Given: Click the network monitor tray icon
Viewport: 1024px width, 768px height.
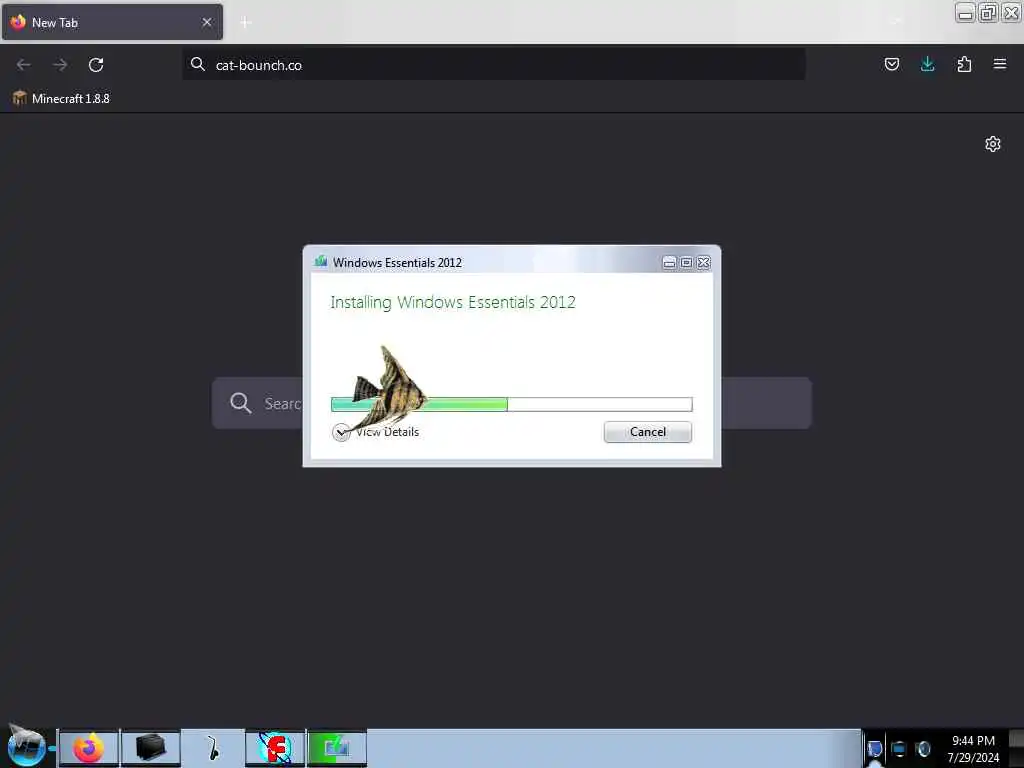Looking at the screenshot, I should point(899,749).
